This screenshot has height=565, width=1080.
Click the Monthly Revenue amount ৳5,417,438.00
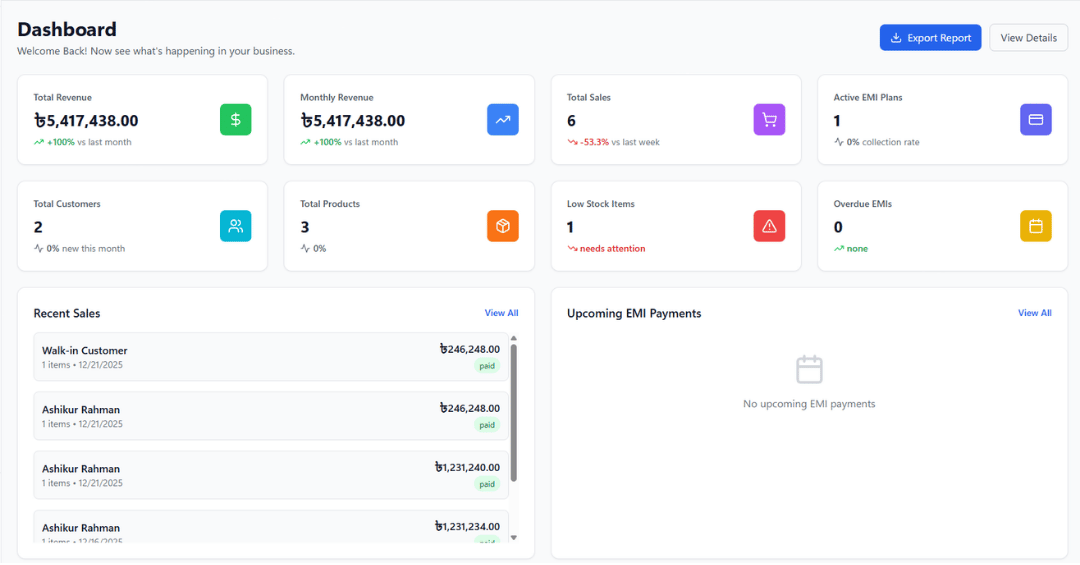[x=353, y=121]
